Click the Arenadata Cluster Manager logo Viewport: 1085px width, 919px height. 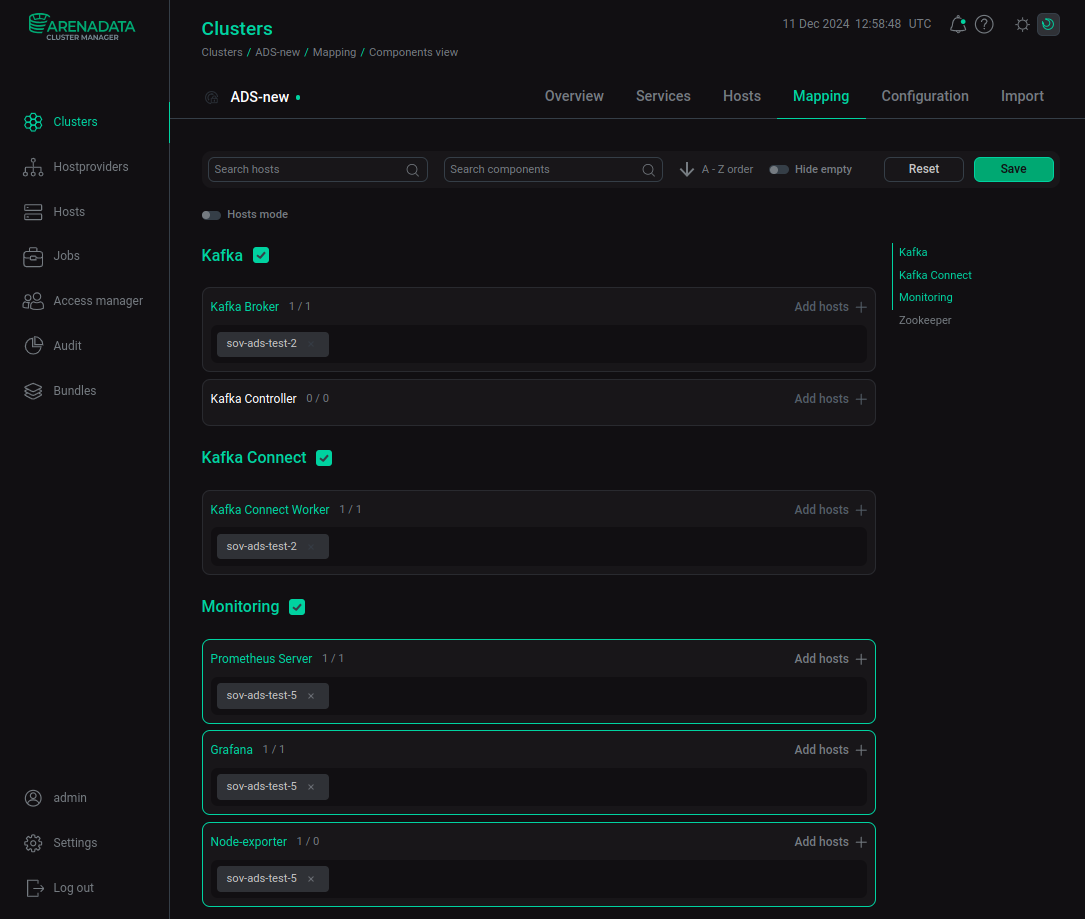tap(82, 27)
